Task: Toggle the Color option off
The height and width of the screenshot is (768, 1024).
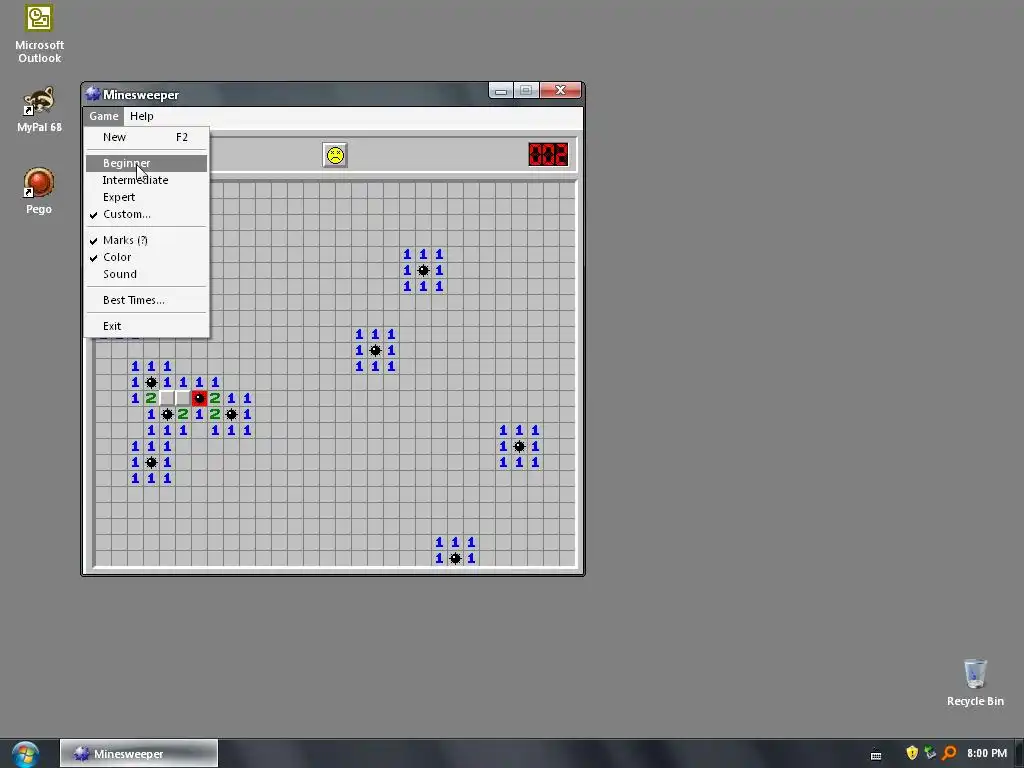Action: (146, 257)
